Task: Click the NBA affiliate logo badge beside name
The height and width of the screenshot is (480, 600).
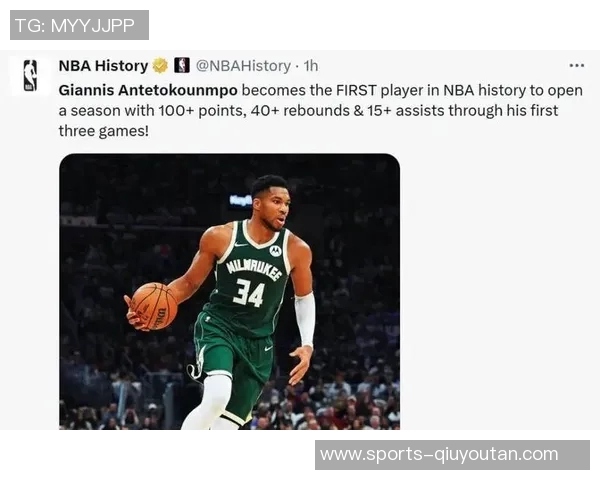Action: pyautogui.click(x=182, y=65)
